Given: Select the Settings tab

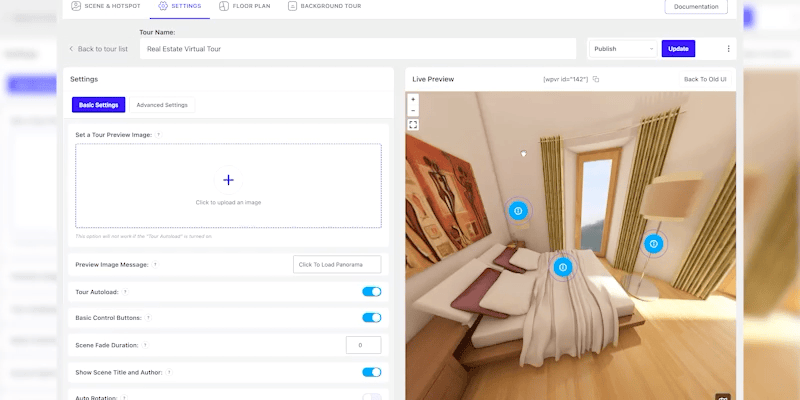Looking at the screenshot, I should point(180,6).
